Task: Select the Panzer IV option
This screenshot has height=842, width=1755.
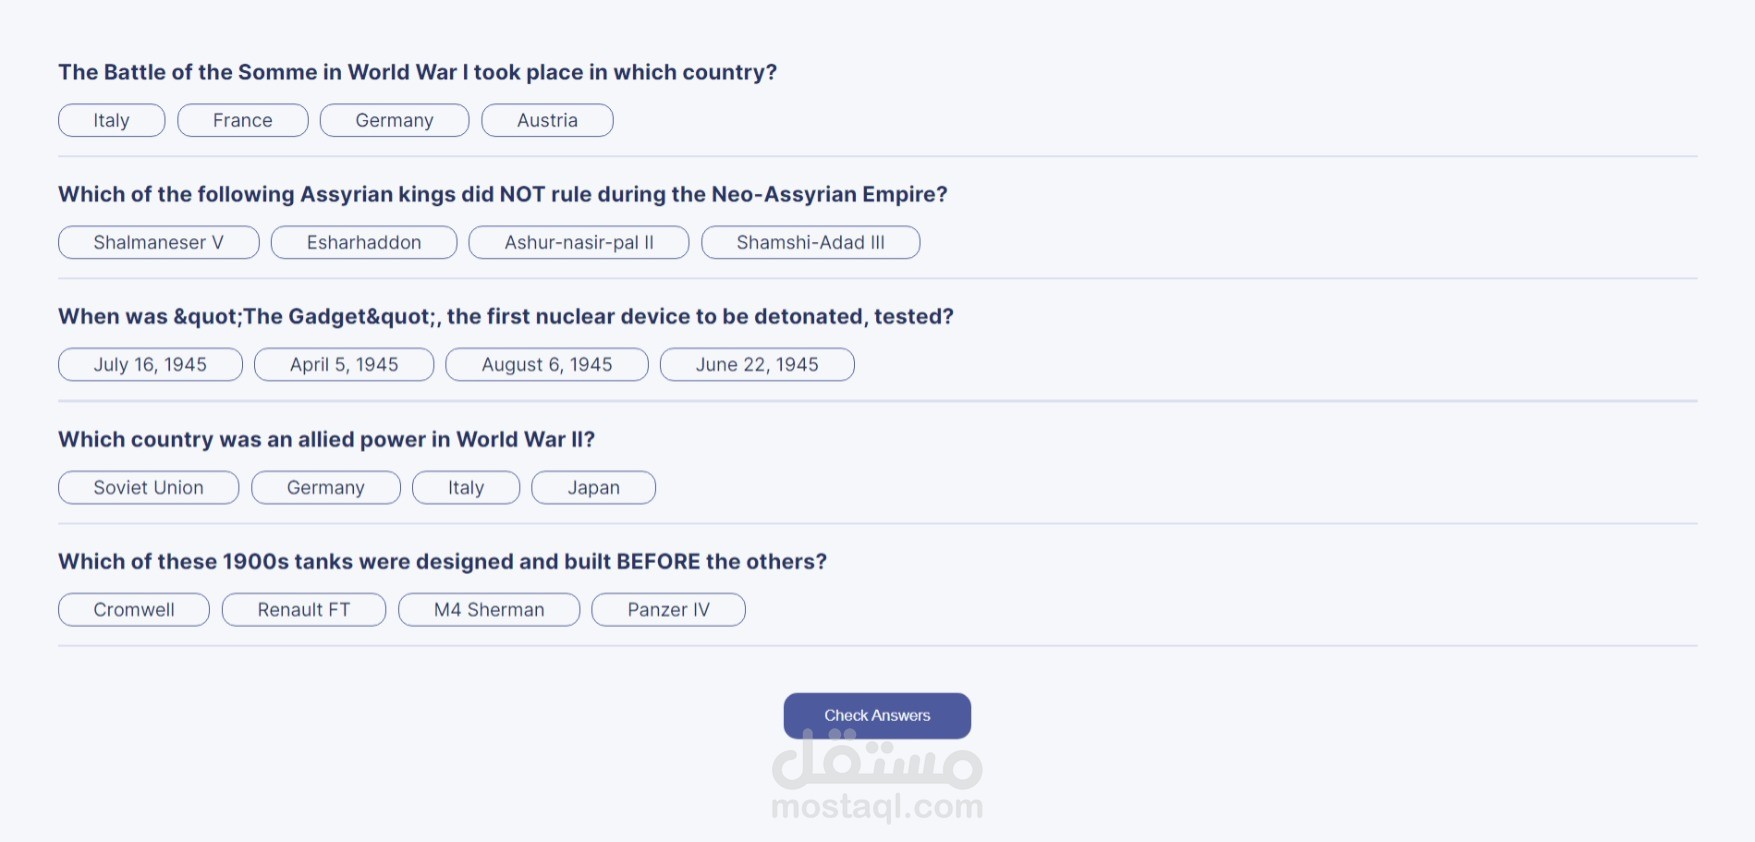Action: (x=668, y=610)
